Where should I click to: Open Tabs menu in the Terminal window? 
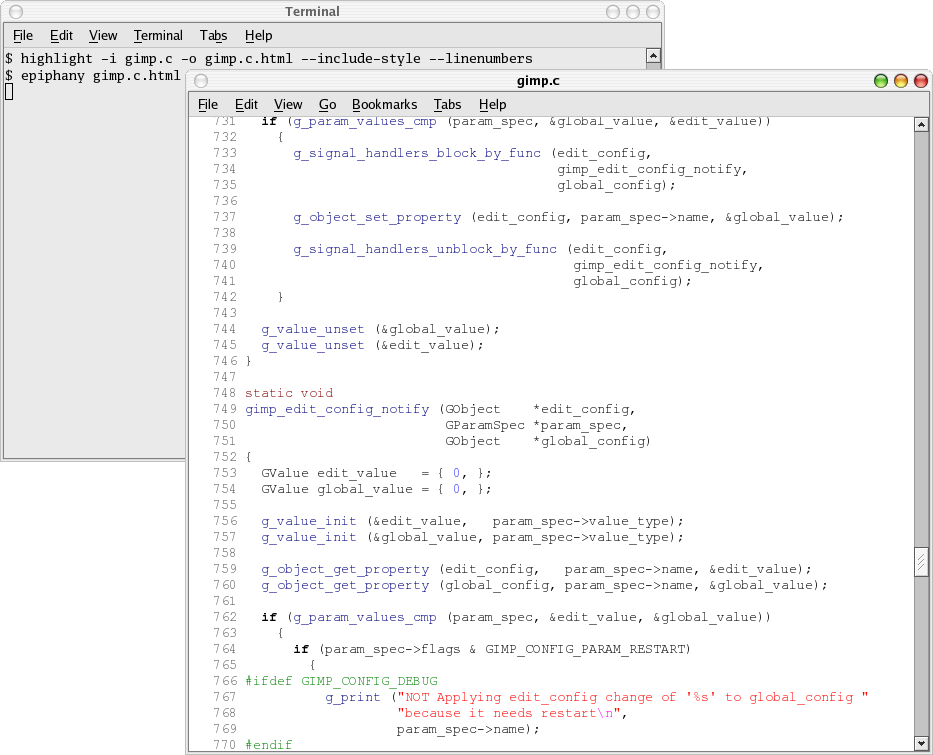pyautogui.click(x=213, y=36)
